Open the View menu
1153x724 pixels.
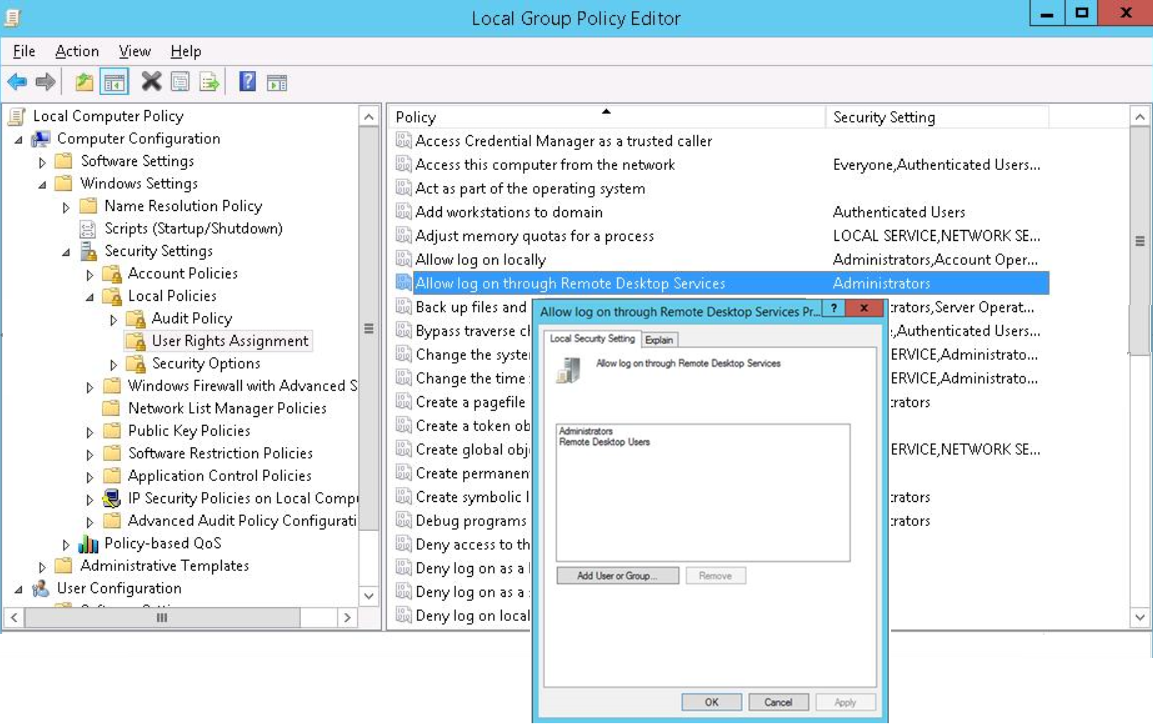(135, 51)
